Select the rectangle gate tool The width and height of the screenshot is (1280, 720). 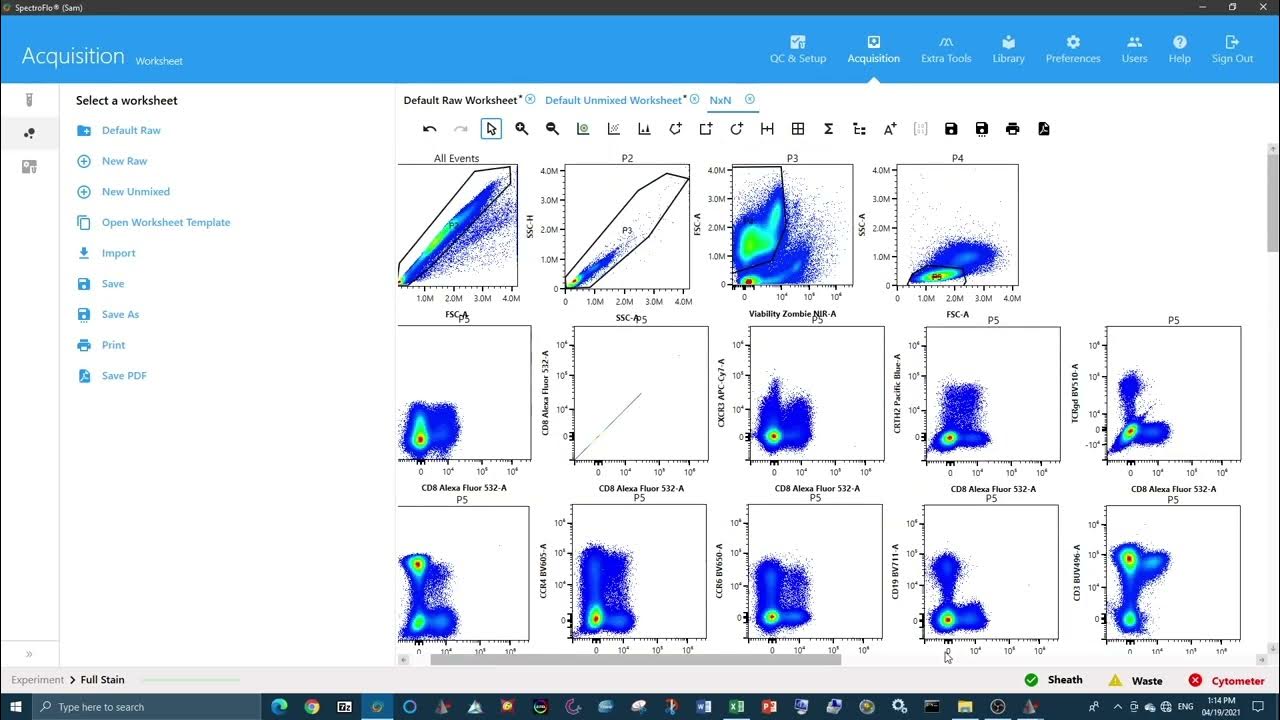coord(706,129)
